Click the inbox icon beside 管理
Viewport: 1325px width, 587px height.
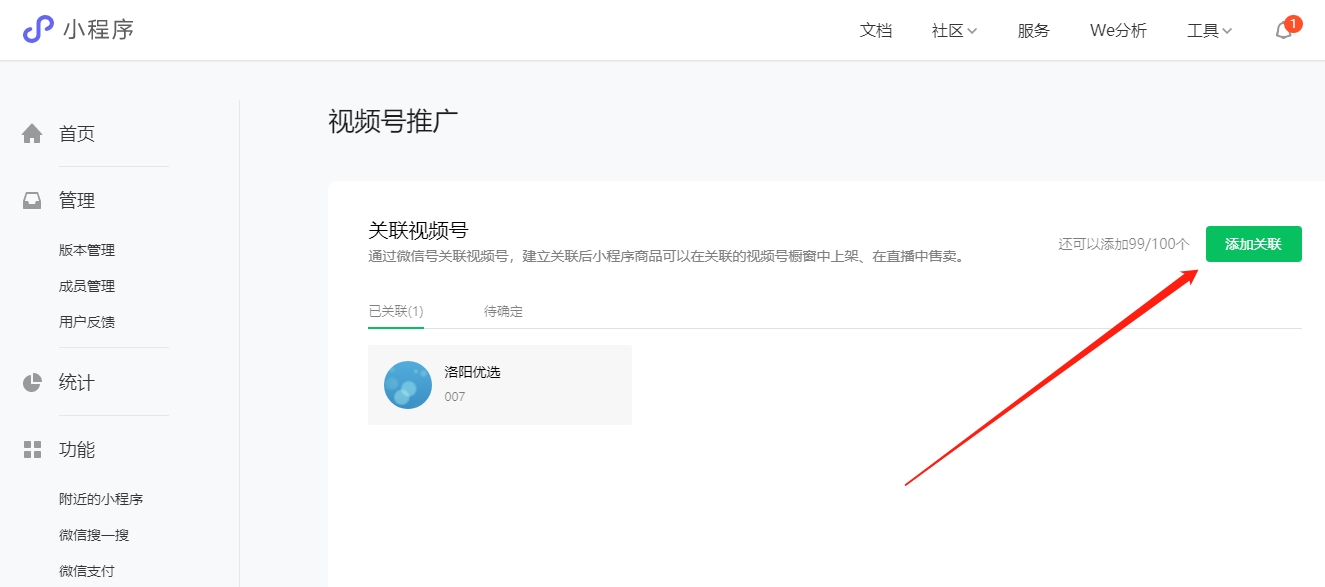pyautogui.click(x=33, y=200)
